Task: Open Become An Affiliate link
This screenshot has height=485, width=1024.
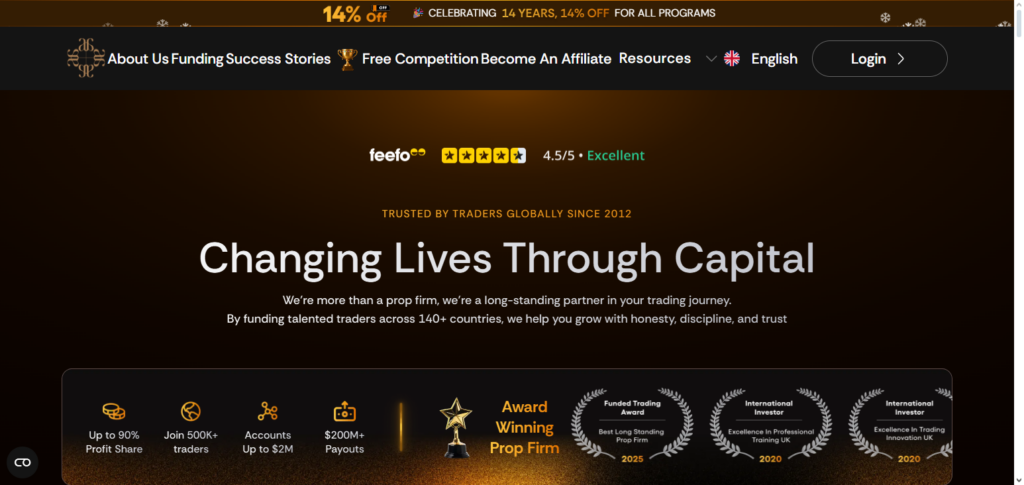Action: coord(546,59)
